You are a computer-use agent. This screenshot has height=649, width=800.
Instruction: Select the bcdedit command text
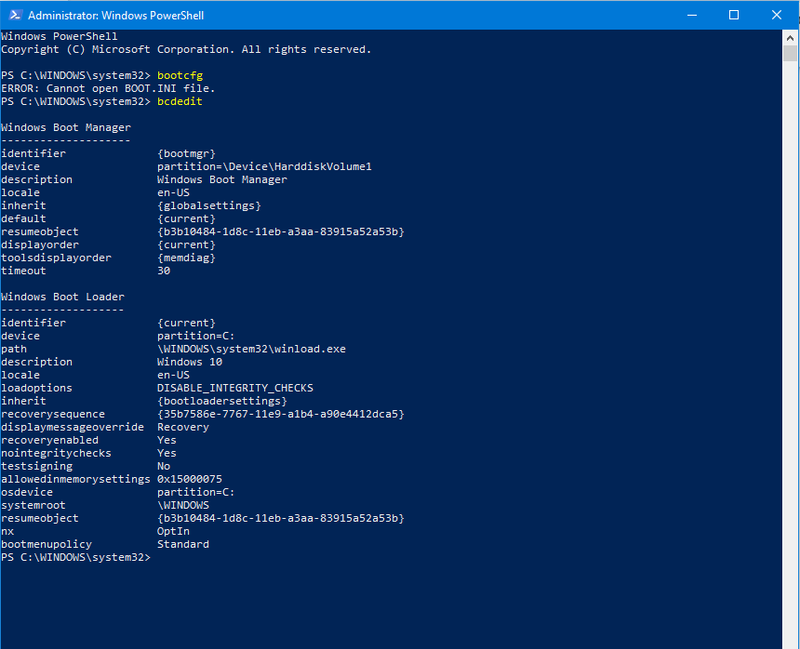(x=179, y=101)
